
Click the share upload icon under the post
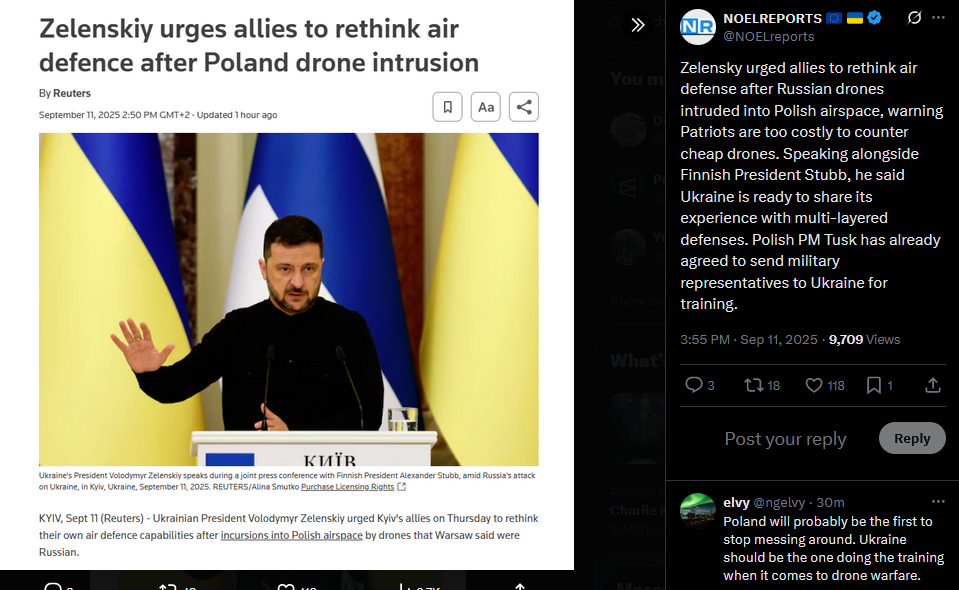[x=932, y=385]
